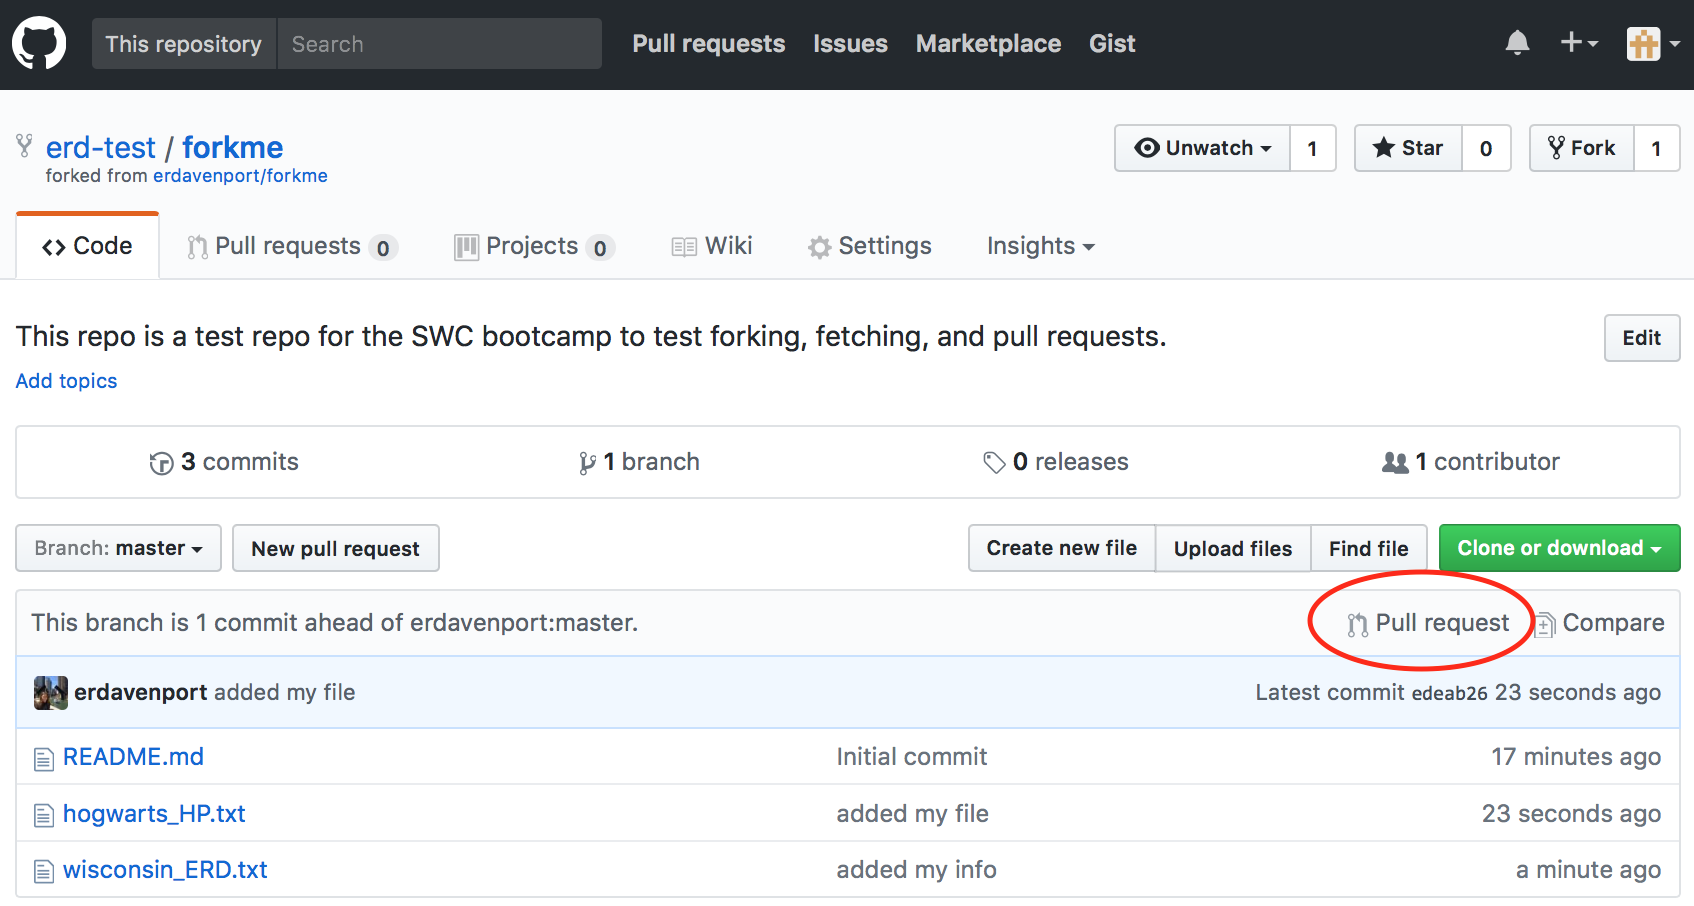Click the Create new file button
1694x906 pixels.
coord(1062,548)
